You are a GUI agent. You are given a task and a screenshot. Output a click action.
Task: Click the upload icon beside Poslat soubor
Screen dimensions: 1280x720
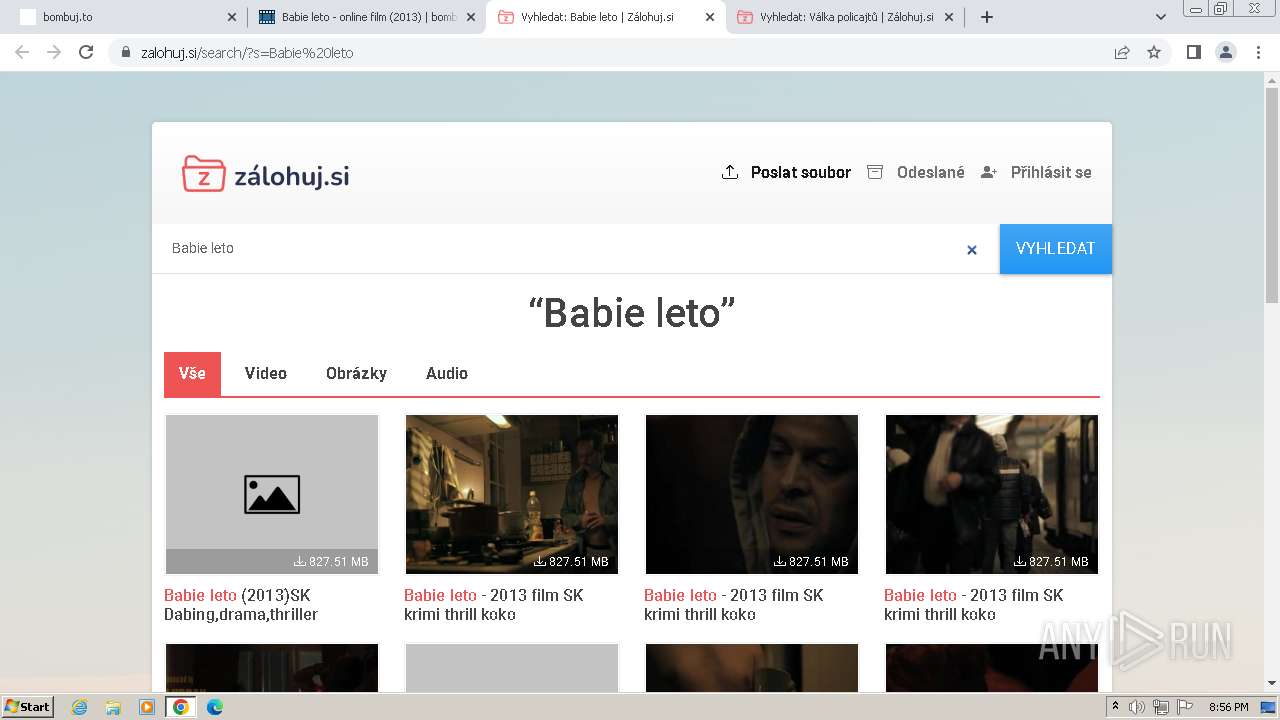(730, 172)
